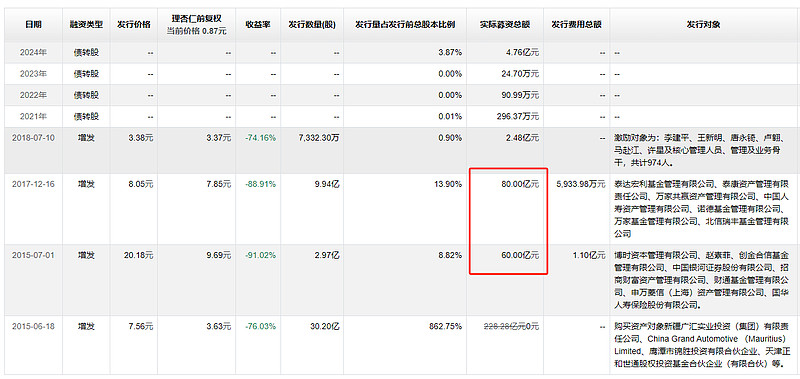Click the -91.02% return value
This screenshot has width=800, height=379.
click(x=260, y=255)
